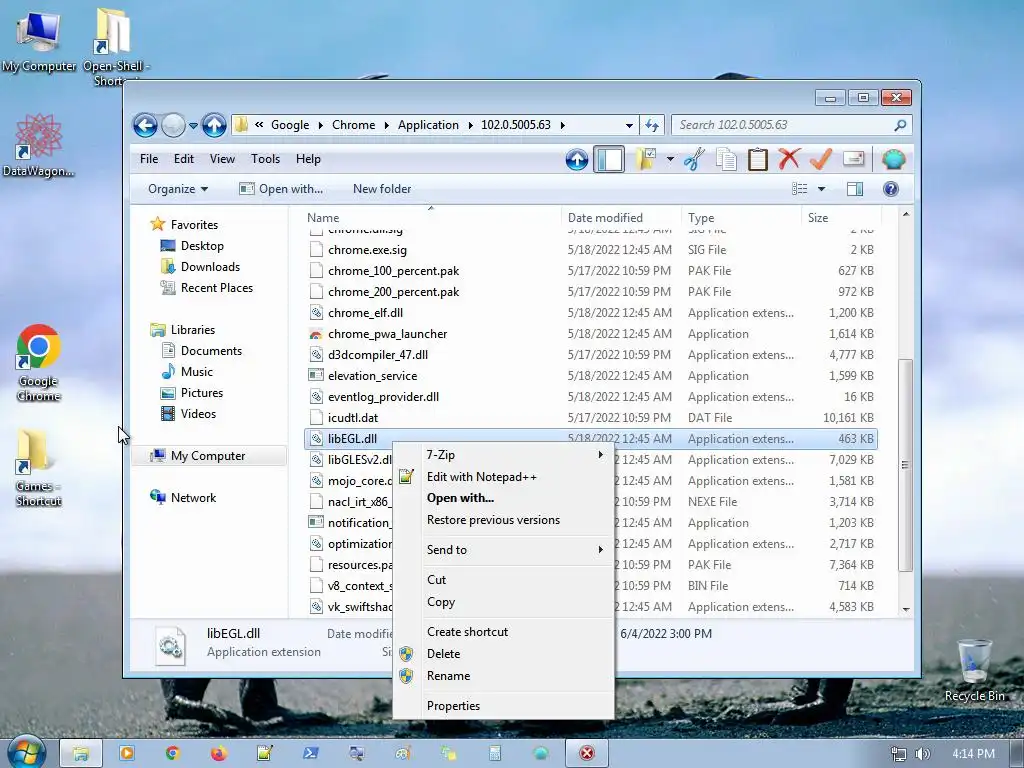Click the red X Delete toolbar icon

click(789, 159)
